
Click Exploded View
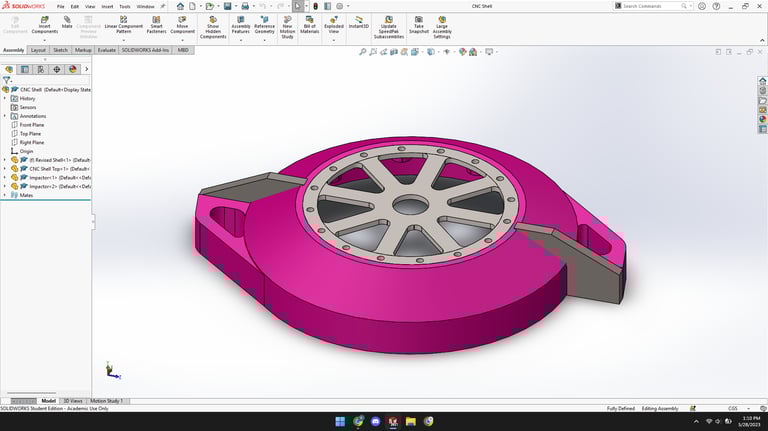coord(334,25)
